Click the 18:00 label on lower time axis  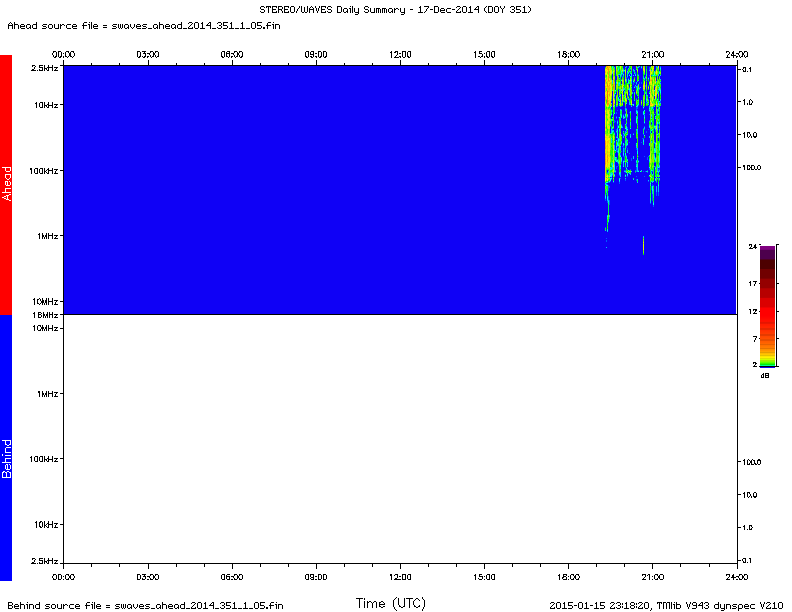click(x=568, y=577)
